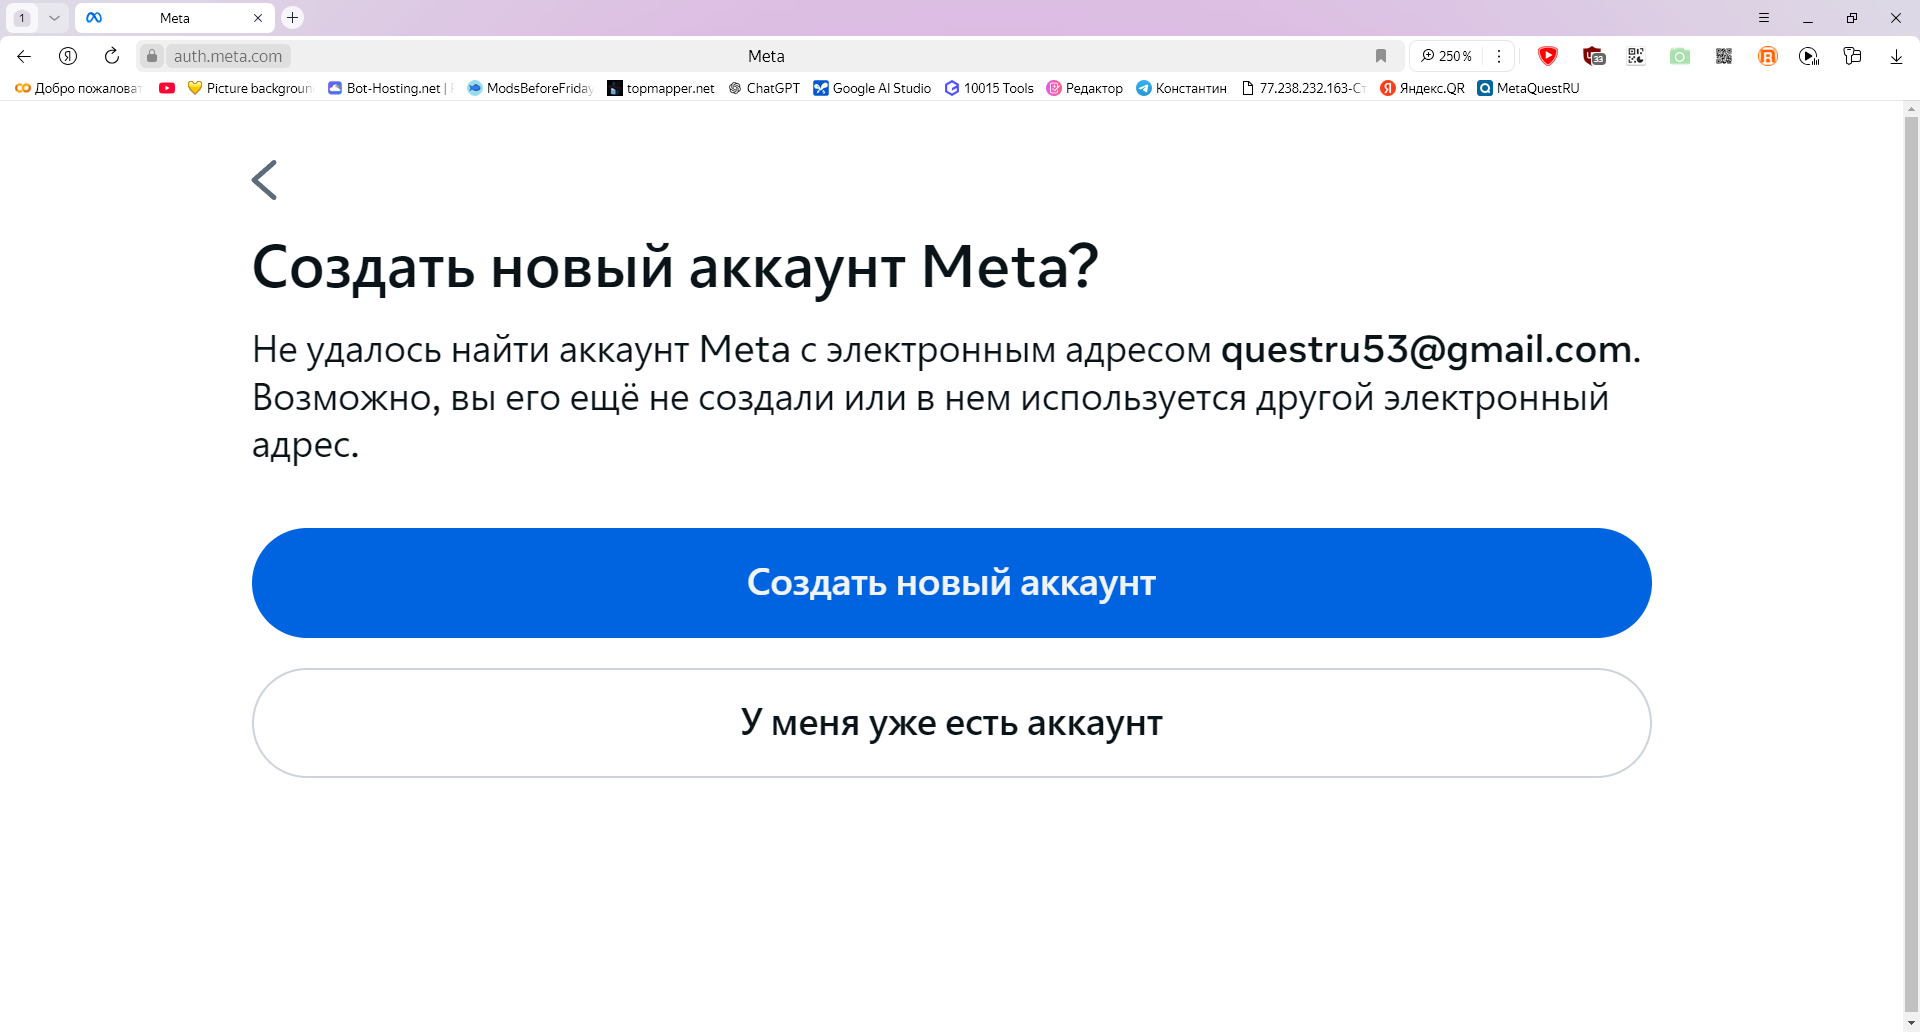Image resolution: width=1920 pixels, height=1032 pixels.
Task: Open the screenshot camera extension
Action: tap(1680, 56)
